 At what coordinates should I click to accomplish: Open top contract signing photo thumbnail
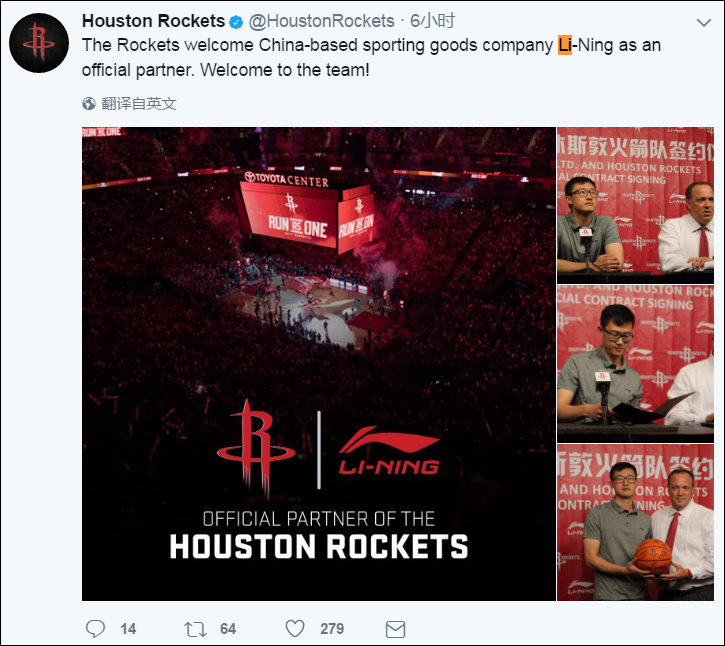click(635, 205)
